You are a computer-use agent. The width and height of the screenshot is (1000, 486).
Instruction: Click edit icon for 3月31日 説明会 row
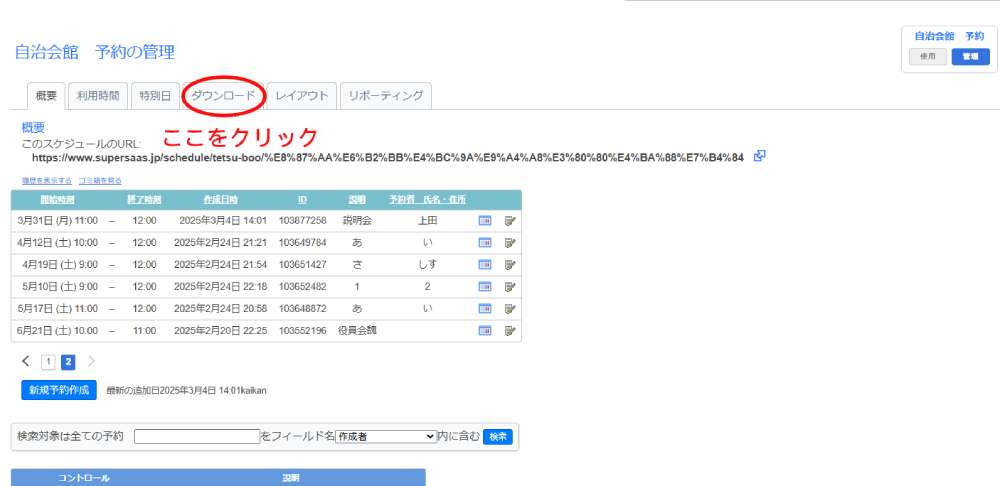(x=510, y=220)
